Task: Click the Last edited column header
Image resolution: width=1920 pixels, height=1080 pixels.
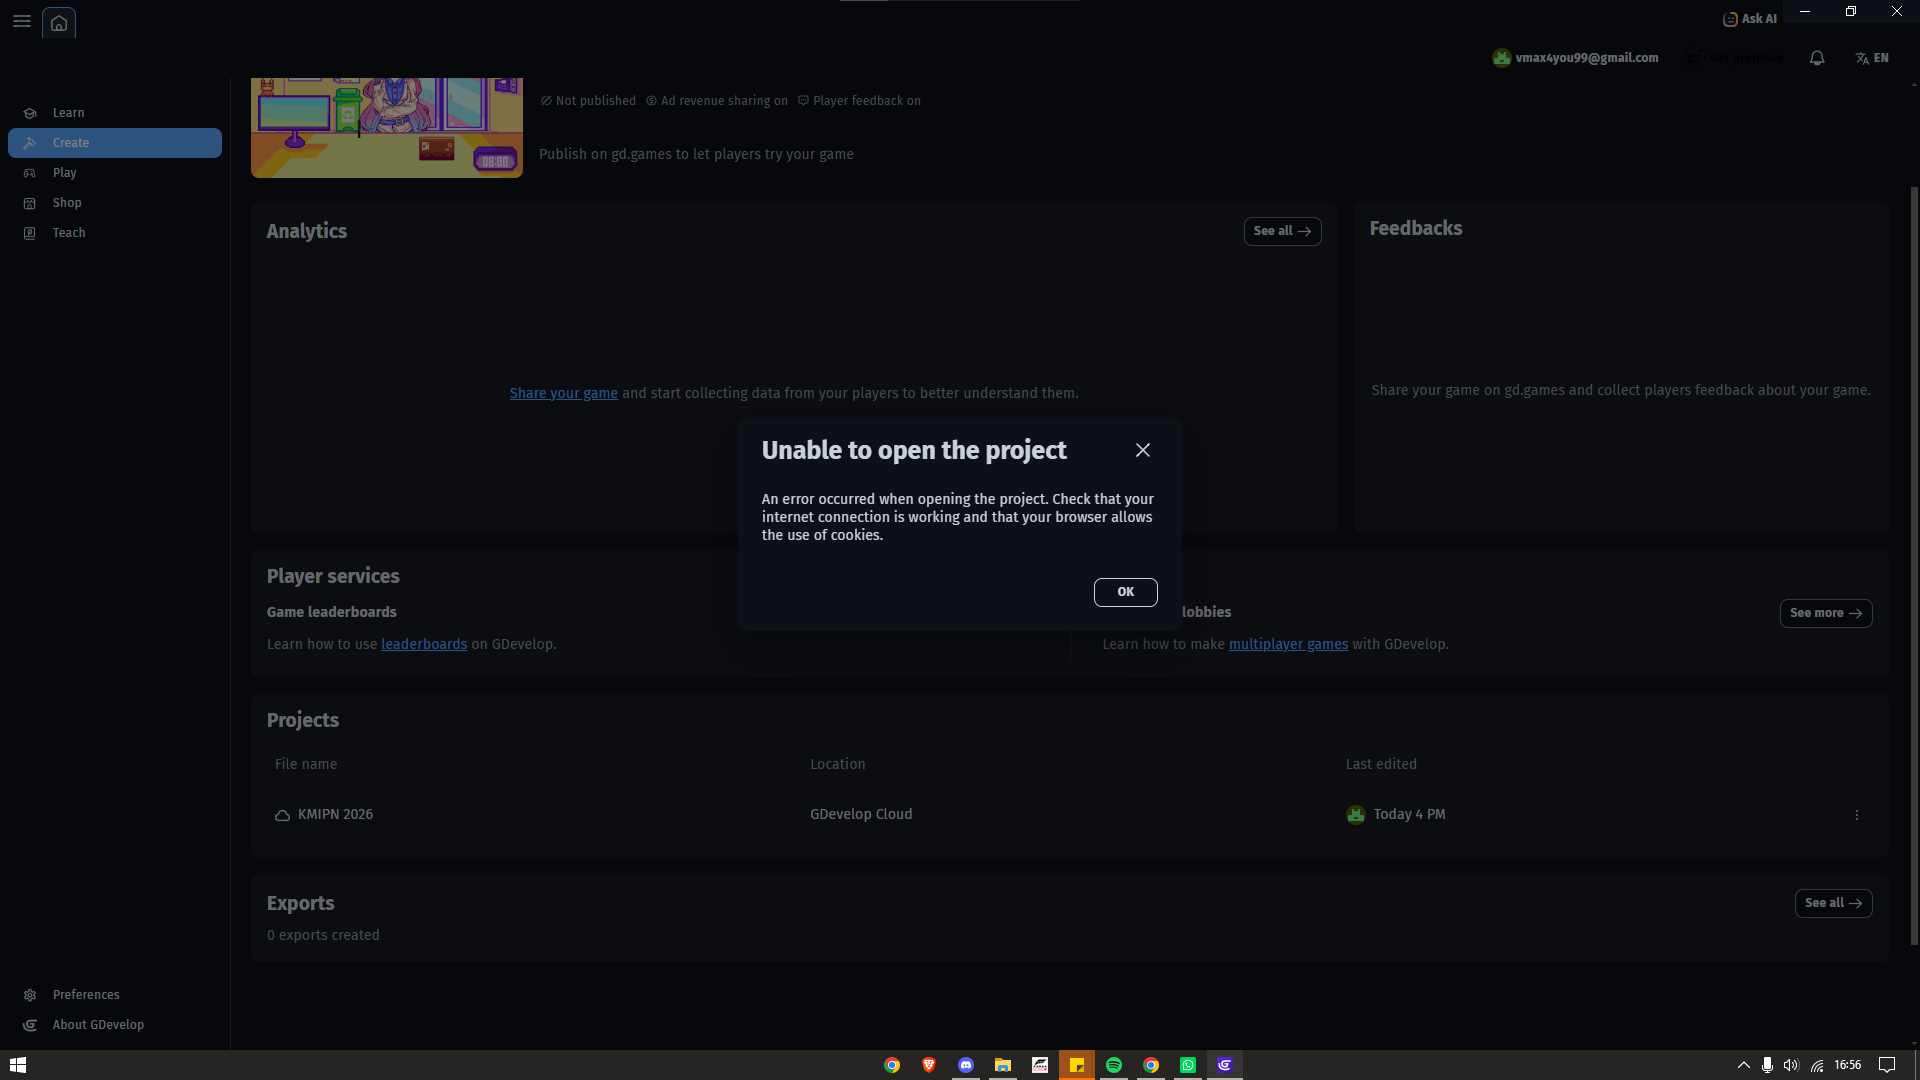Action: click(x=1381, y=764)
